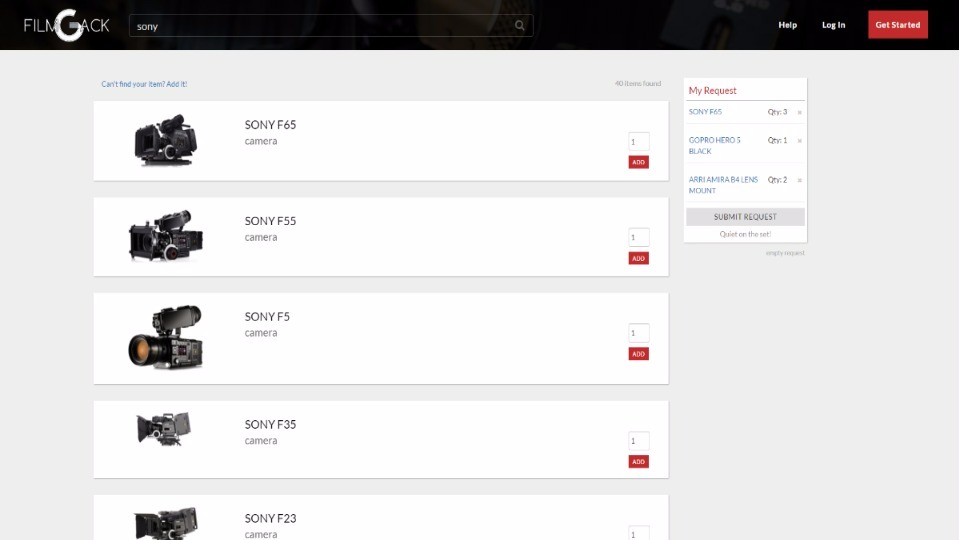Image resolution: width=960 pixels, height=540 pixels.
Task: Add SONY F35 to the request
Action: point(639,462)
